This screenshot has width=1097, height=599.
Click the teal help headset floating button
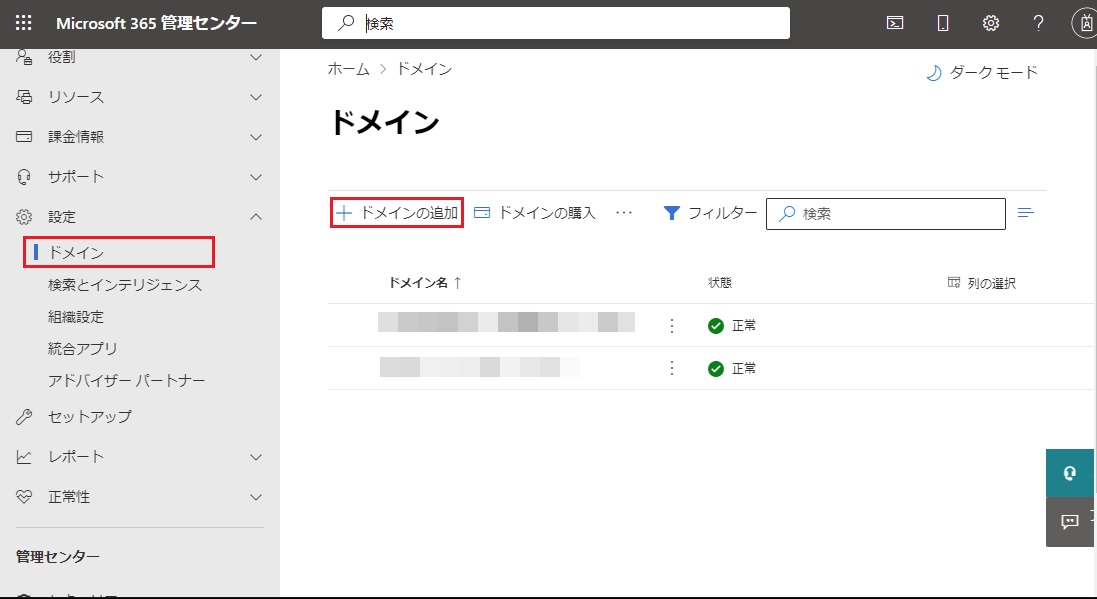coord(1070,473)
